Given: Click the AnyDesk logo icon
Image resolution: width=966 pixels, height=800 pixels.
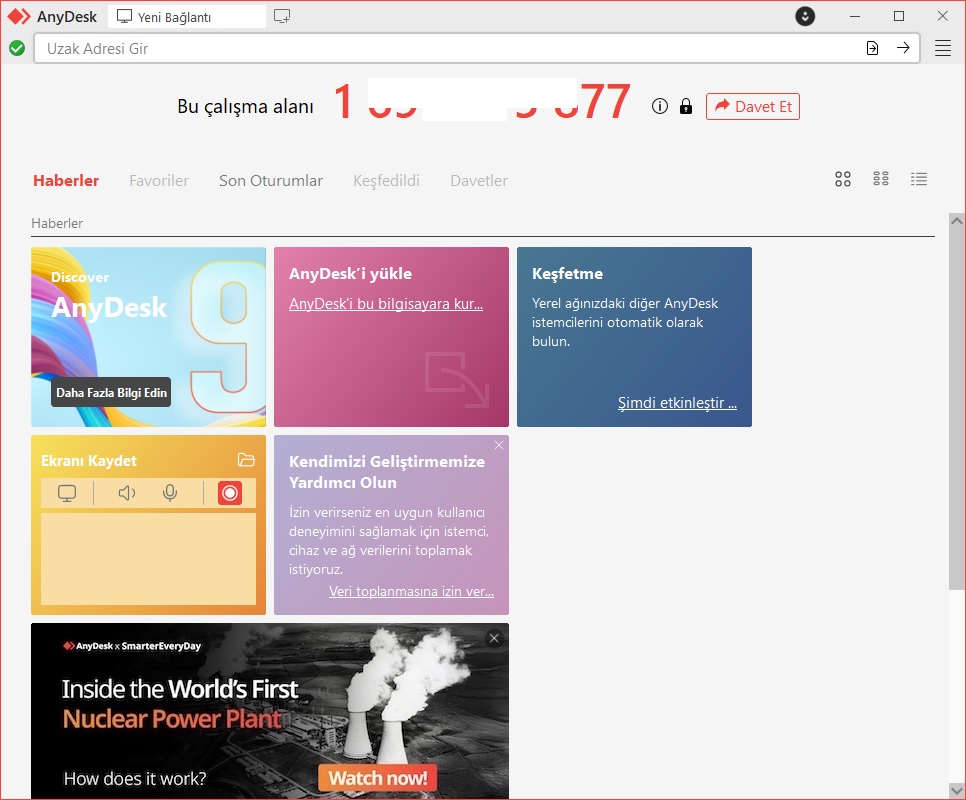Looking at the screenshot, I should [18, 17].
